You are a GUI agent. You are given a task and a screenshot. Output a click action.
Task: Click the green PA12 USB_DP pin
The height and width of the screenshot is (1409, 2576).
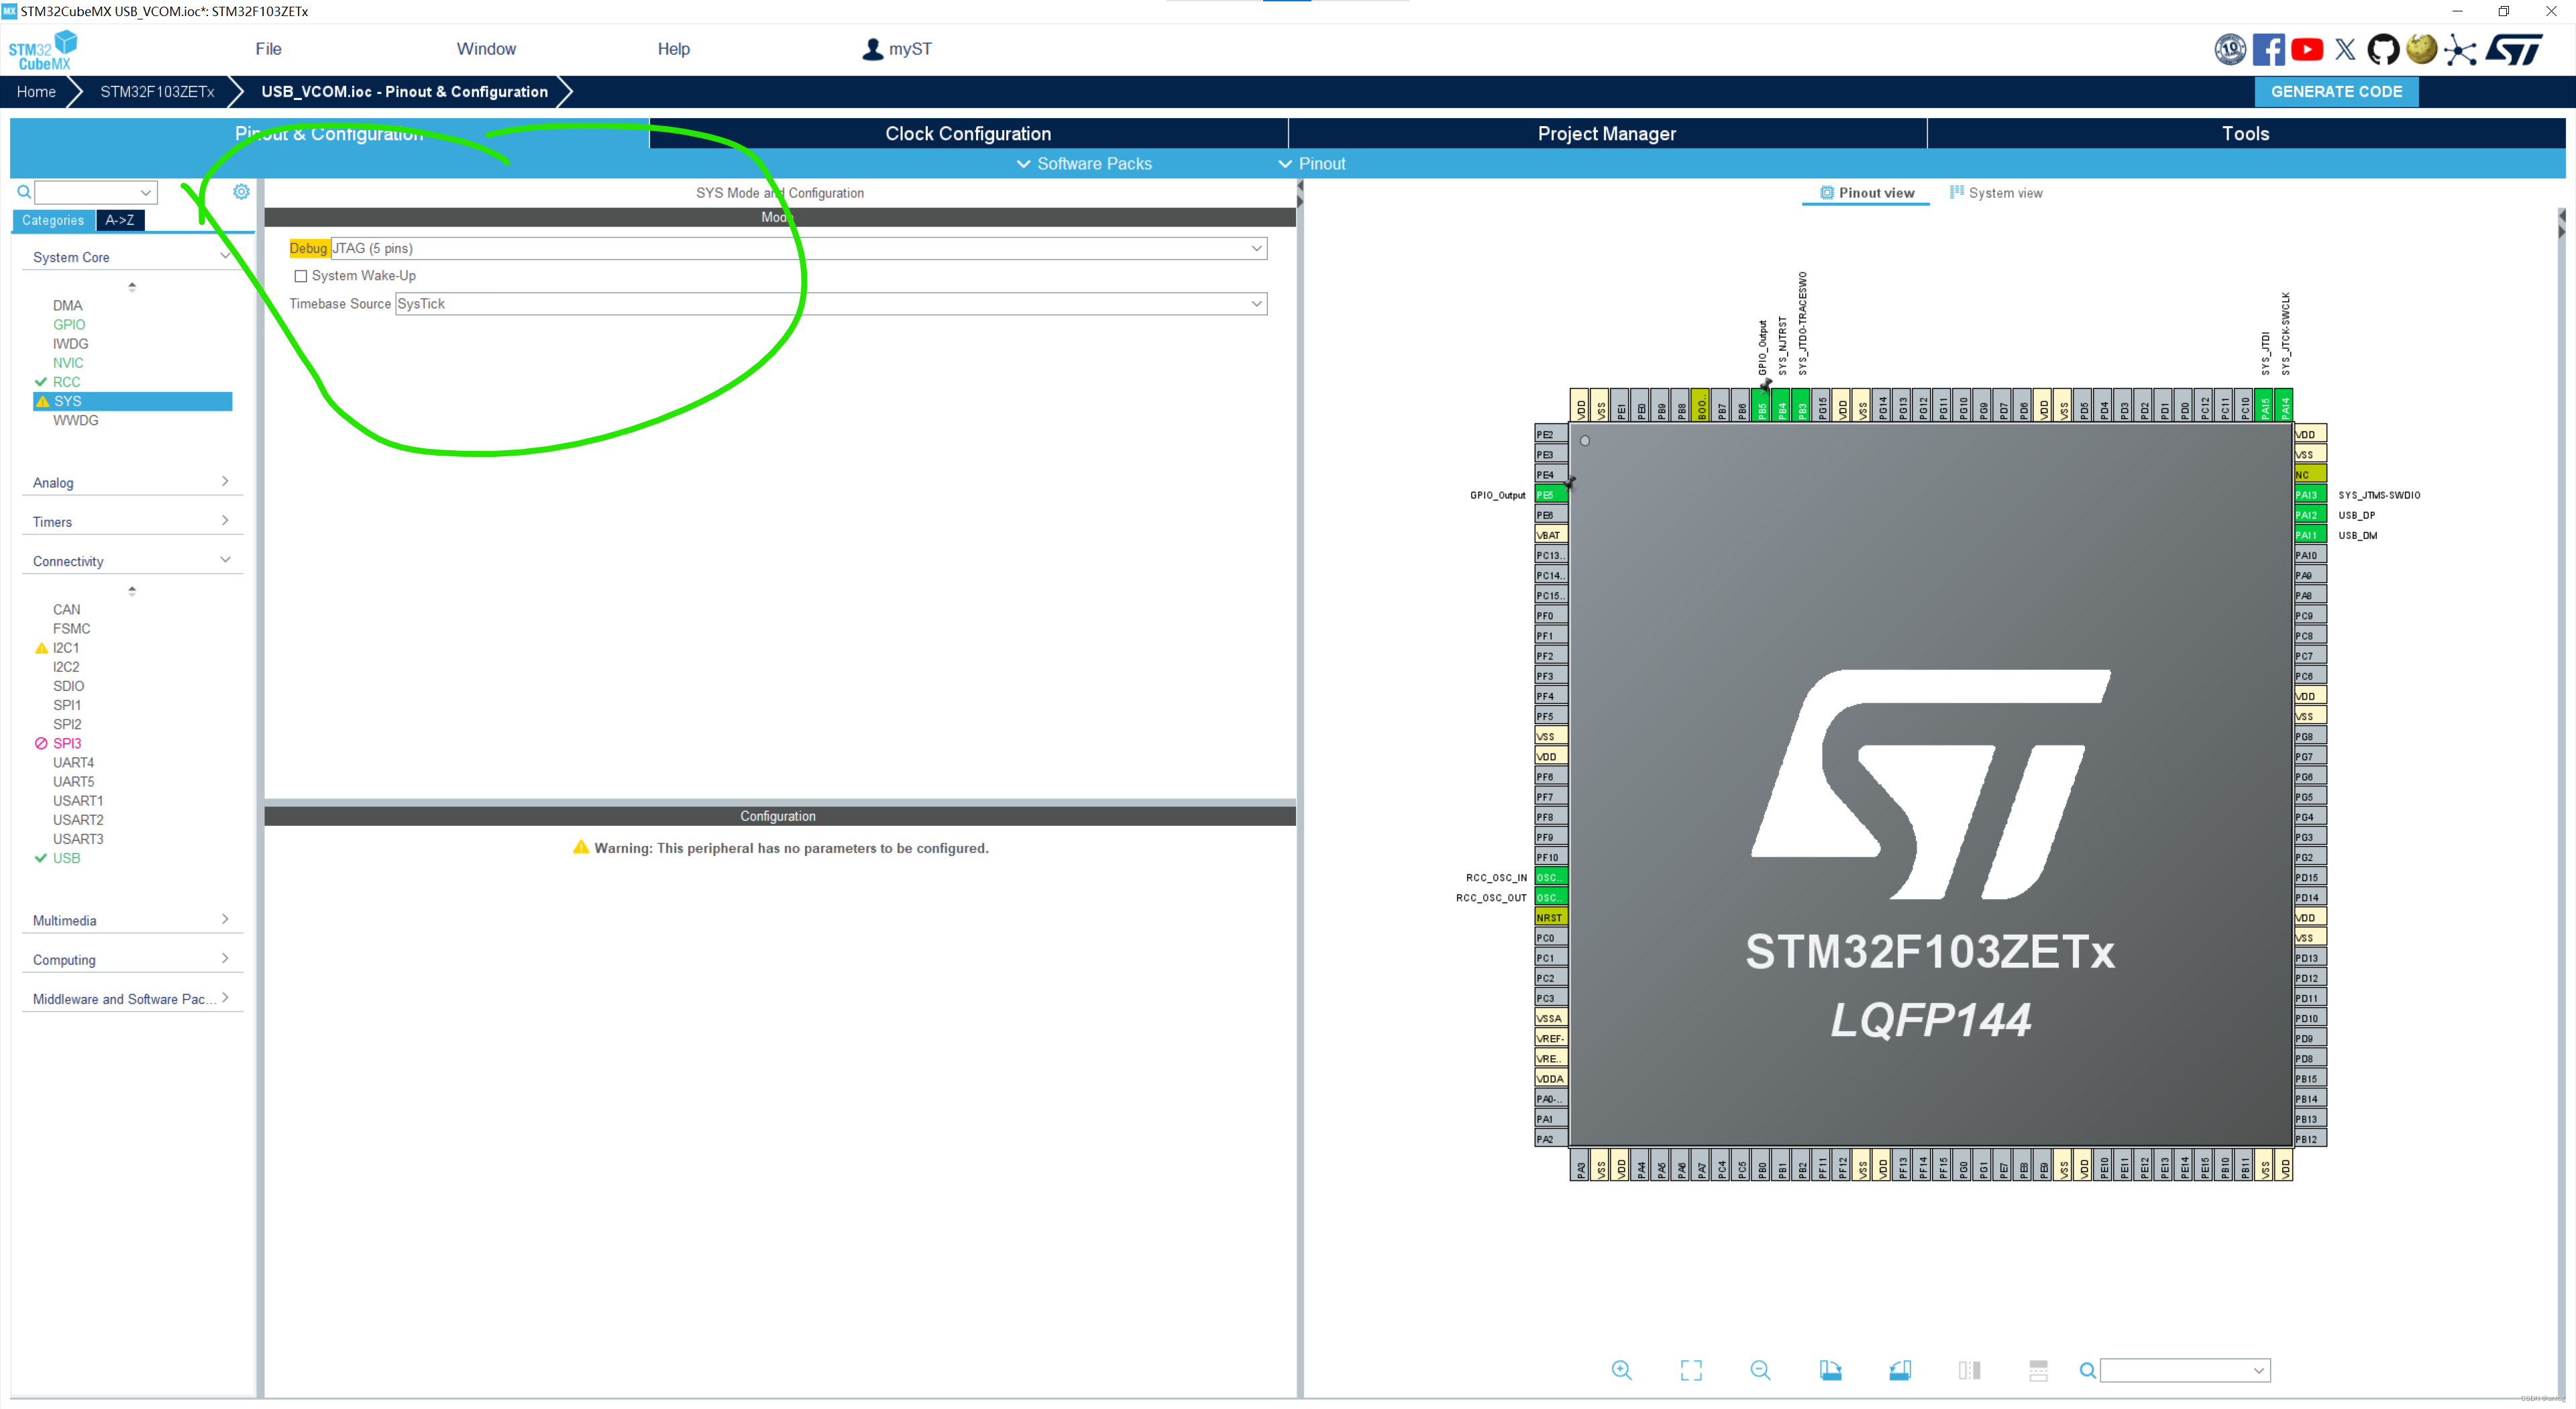[2308, 515]
